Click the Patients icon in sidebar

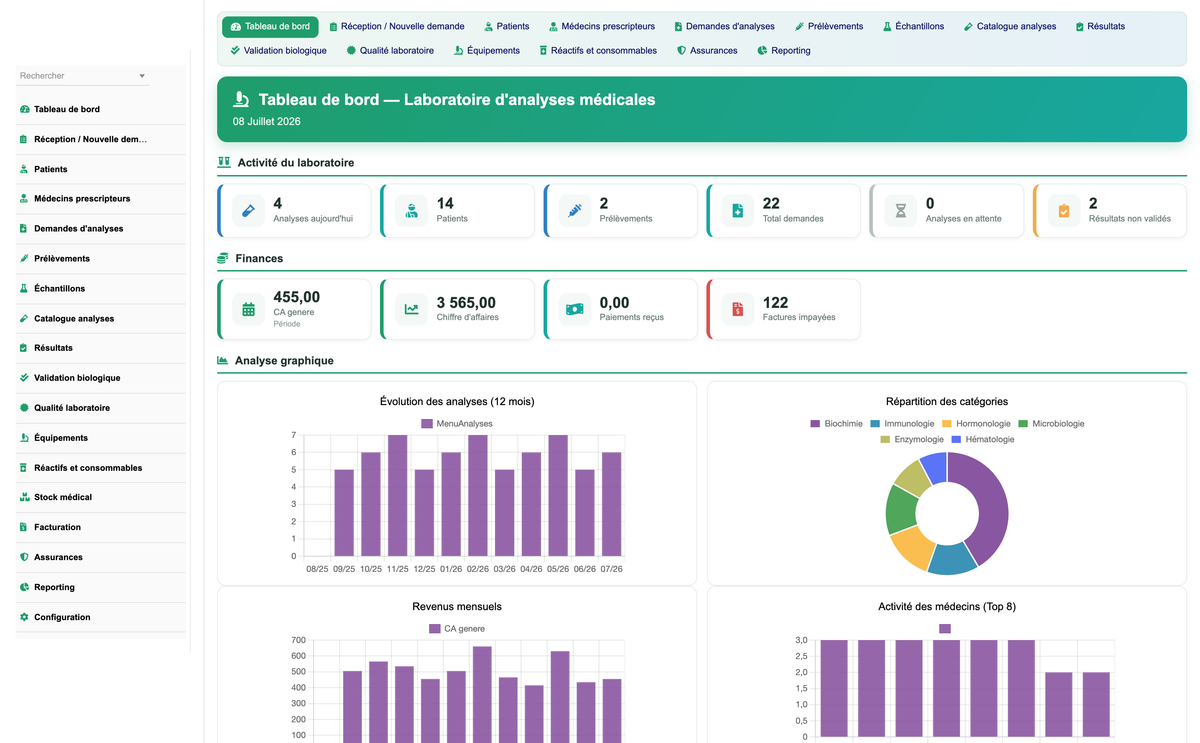pos(24,169)
